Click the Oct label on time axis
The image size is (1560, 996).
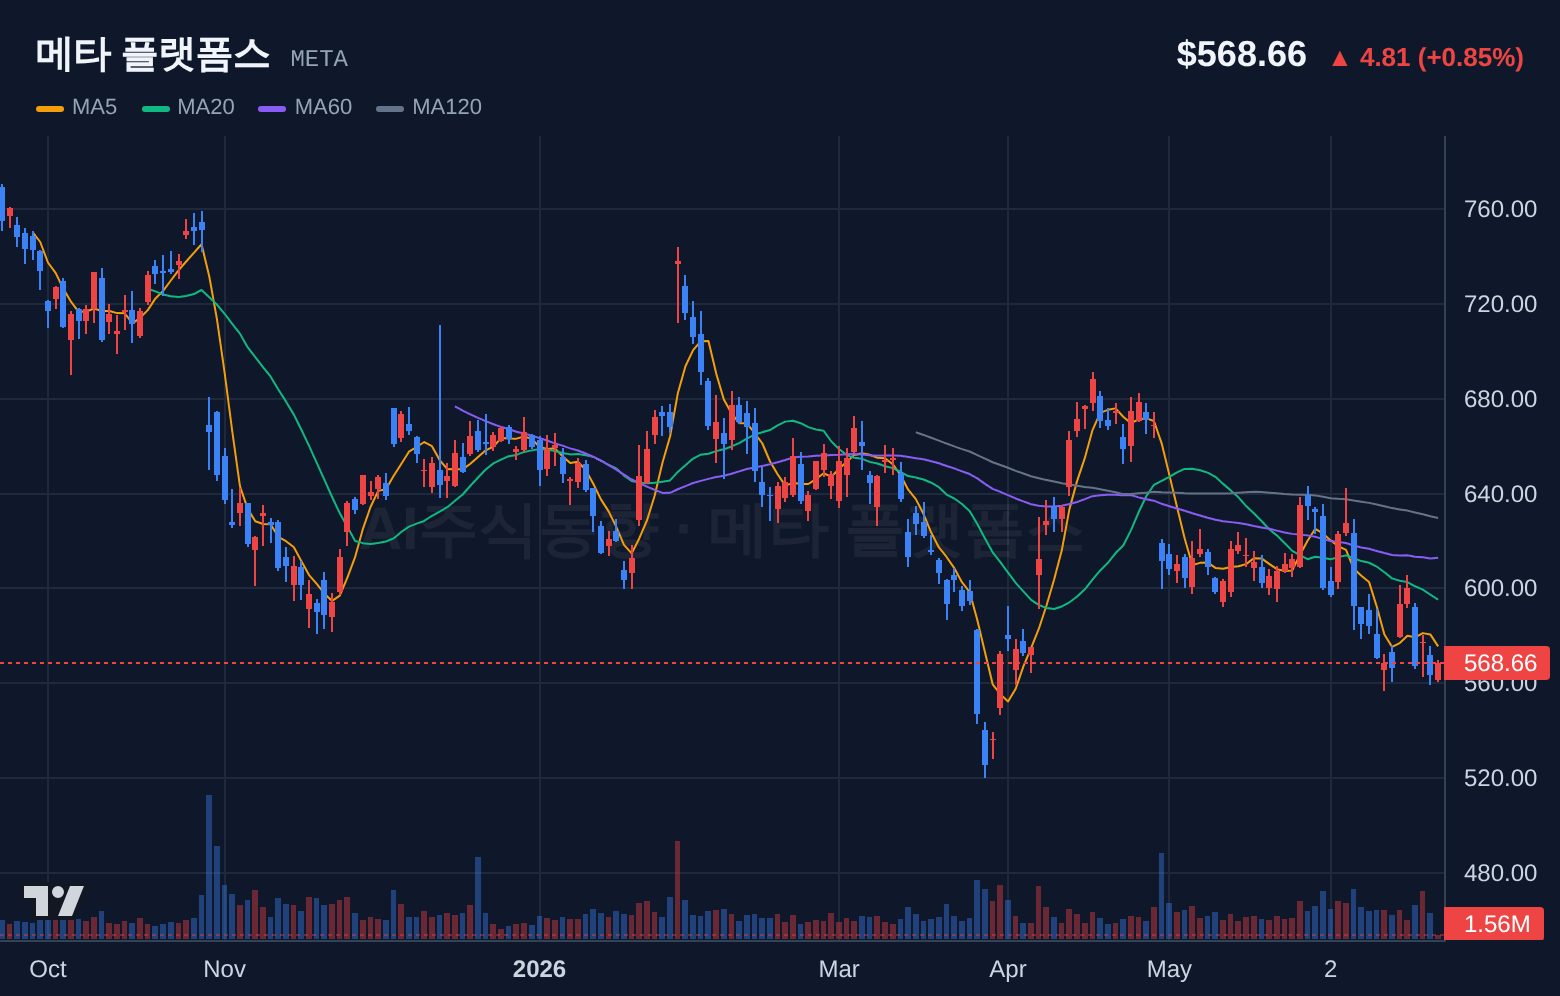point(48,969)
